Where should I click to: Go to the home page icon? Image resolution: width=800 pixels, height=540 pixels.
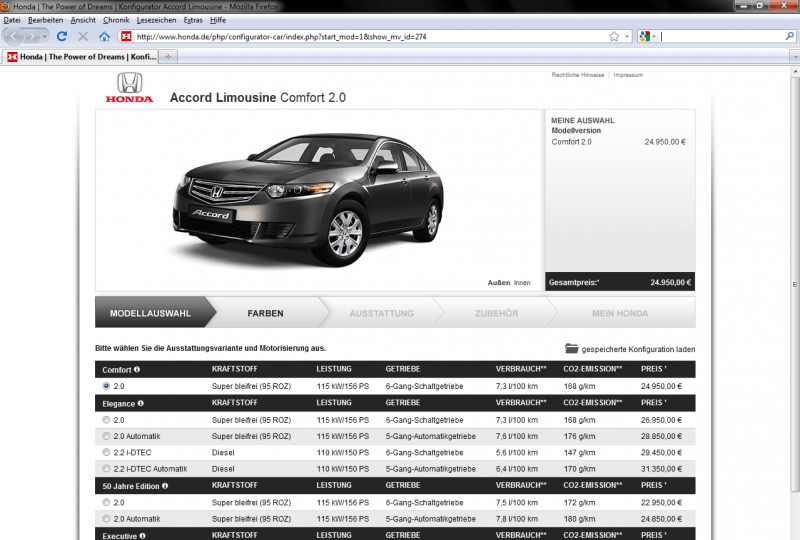(x=104, y=36)
